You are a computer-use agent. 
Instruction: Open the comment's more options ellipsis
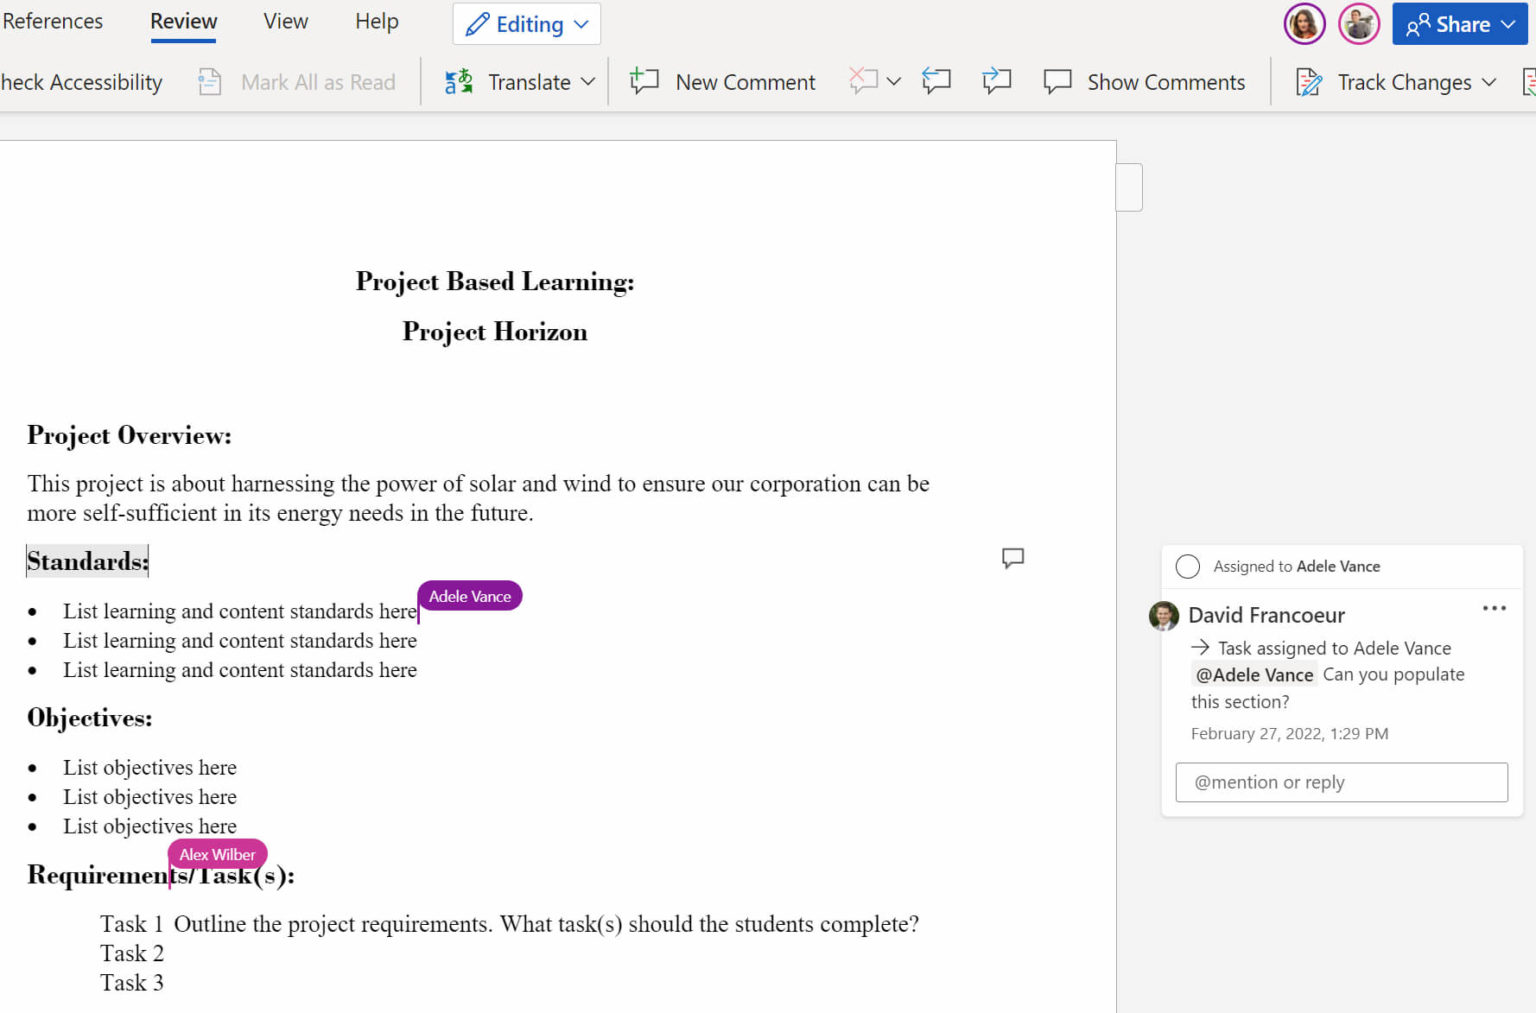pos(1493,608)
